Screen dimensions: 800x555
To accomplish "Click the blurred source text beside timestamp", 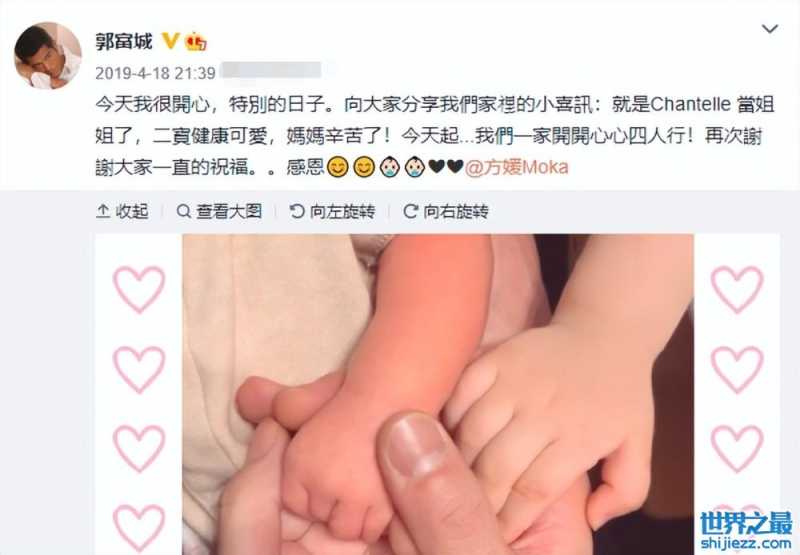I will [272, 70].
